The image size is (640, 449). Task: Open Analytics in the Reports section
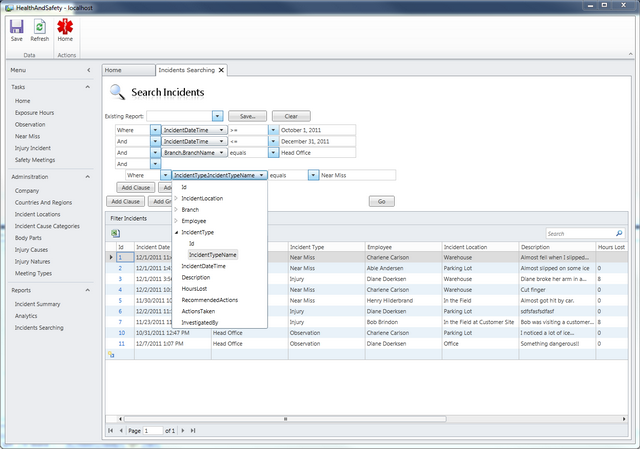coord(26,316)
